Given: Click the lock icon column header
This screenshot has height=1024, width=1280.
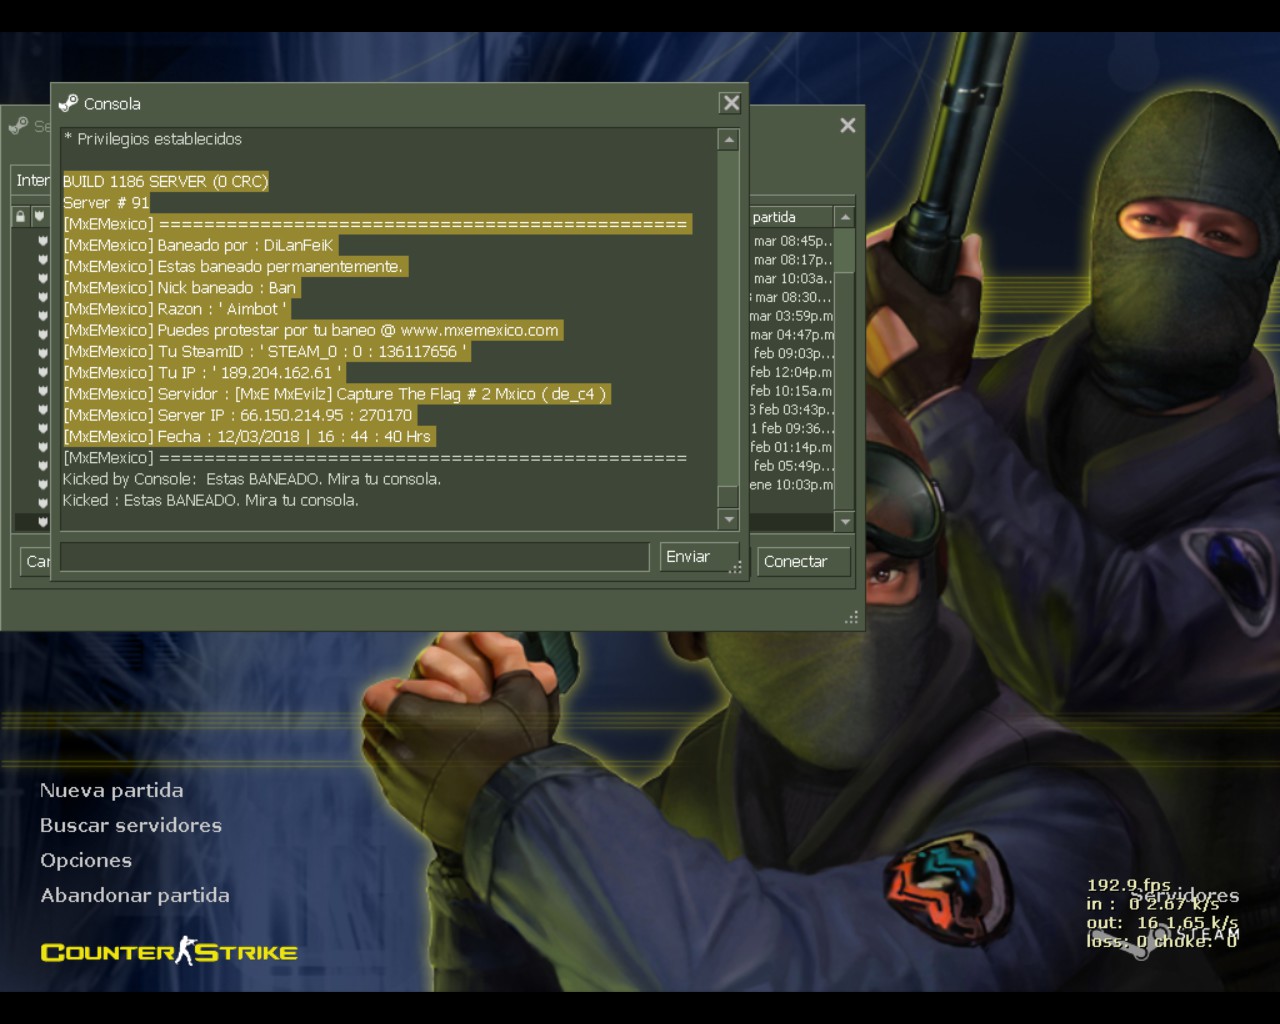Looking at the screenshot, I should point(20,216).
